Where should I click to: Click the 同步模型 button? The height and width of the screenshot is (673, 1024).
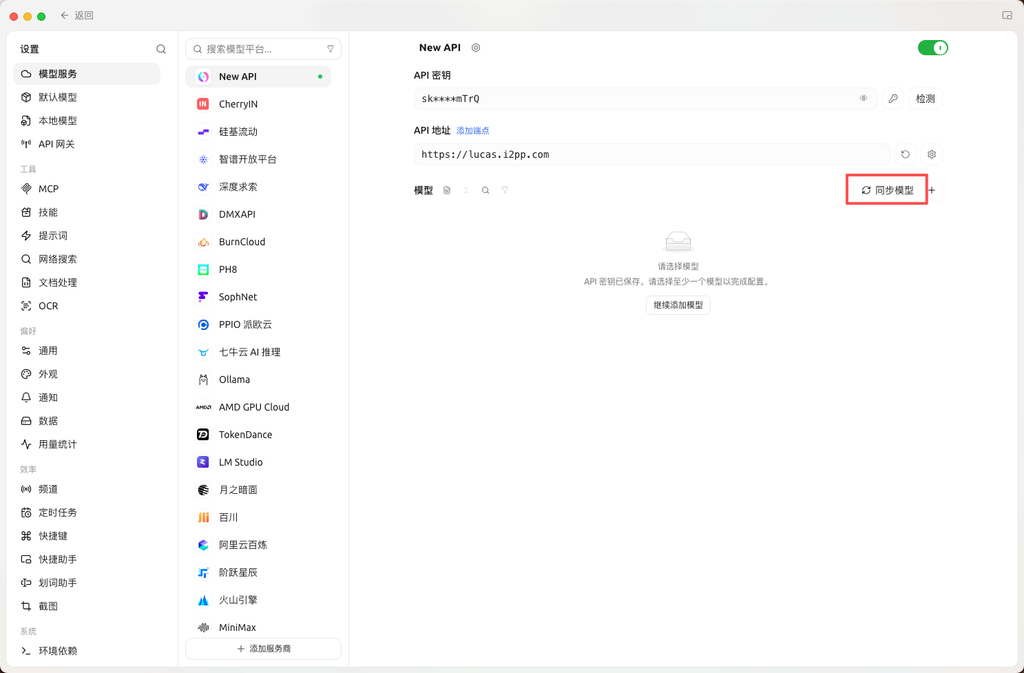(x=888, y=190)
